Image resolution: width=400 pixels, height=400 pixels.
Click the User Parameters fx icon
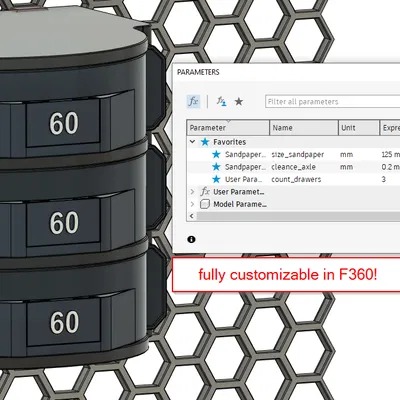point(205,192)
